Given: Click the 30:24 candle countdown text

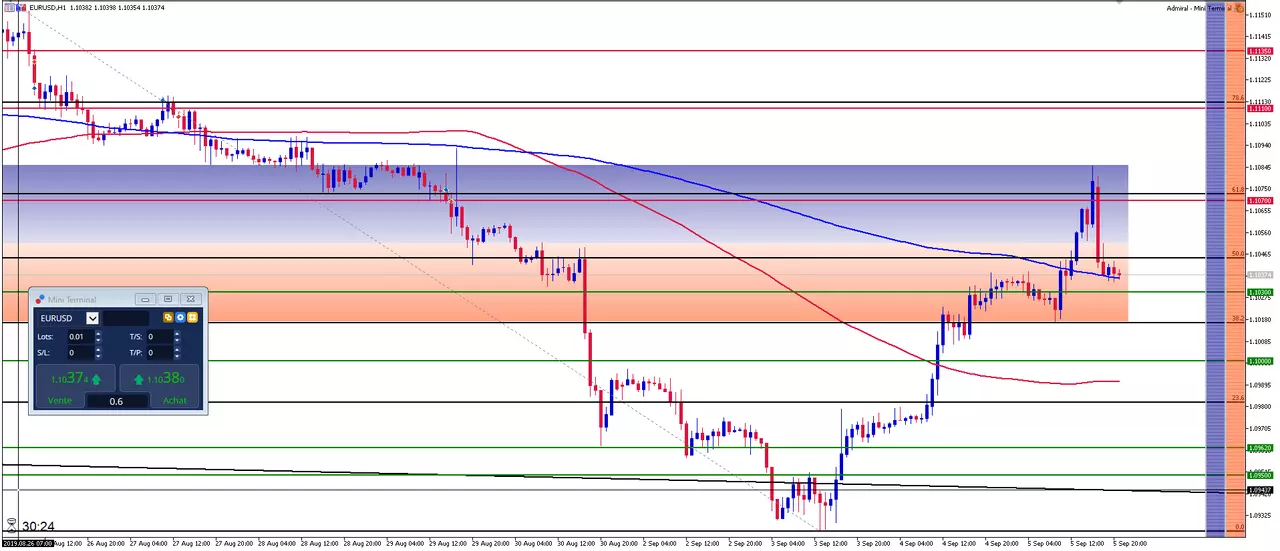Looking at the screenshot, I should [x=38, y=526].
